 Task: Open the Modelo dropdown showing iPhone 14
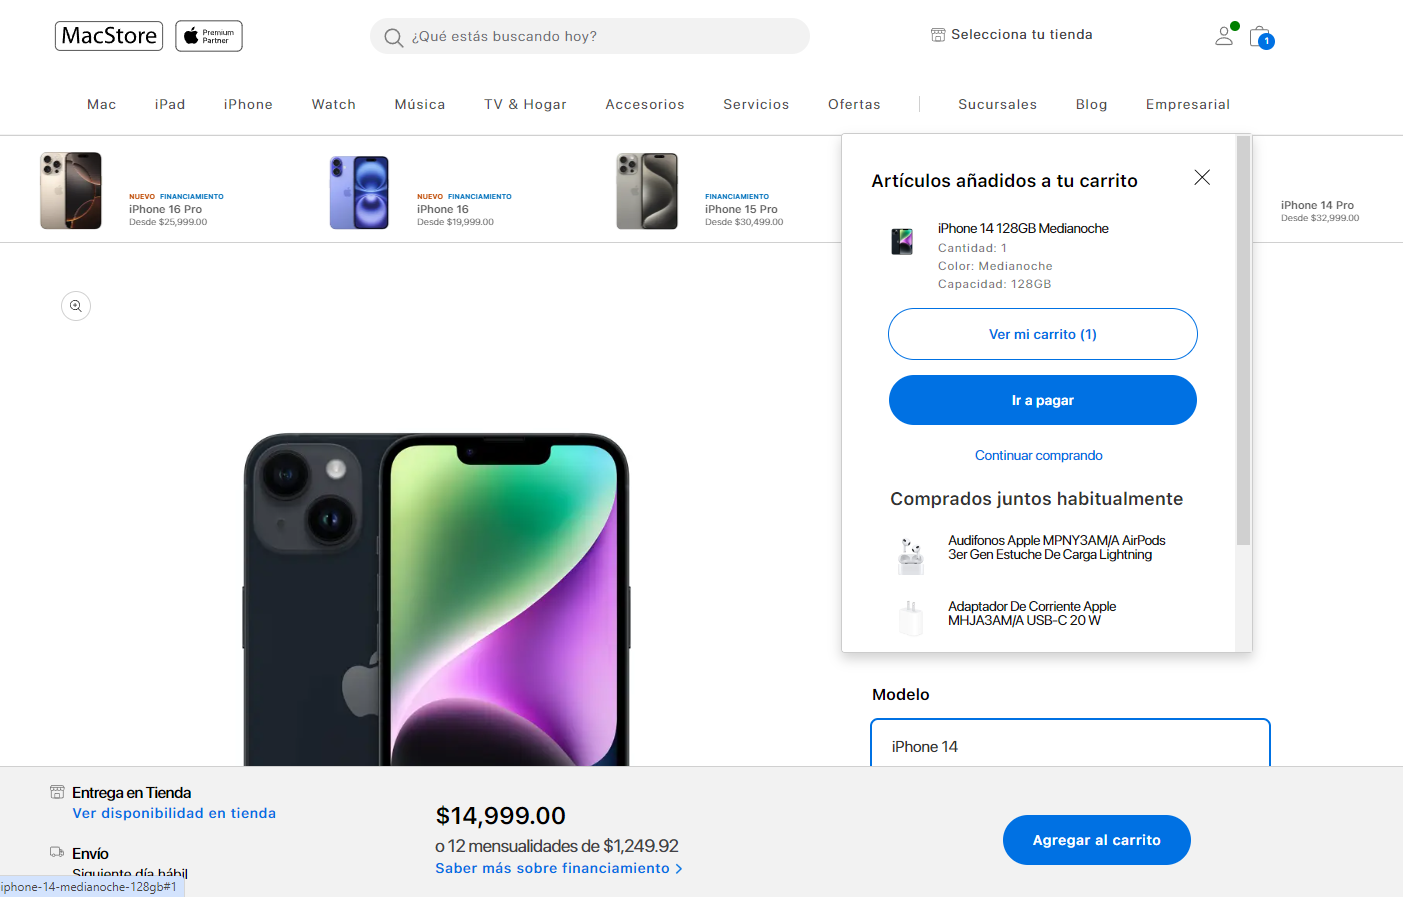tap(1070, 745)
